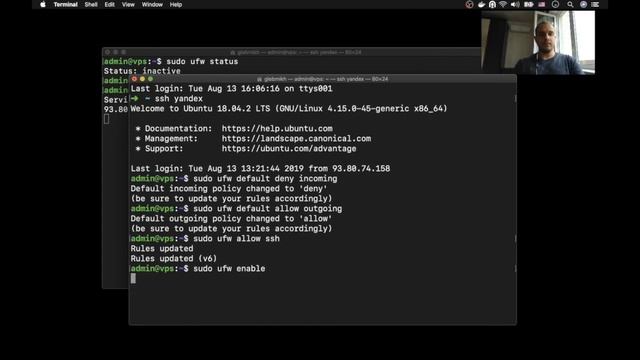Open the Docker whale menu bar icon
This screenshot has height=360, width=640.
(481, 4)
